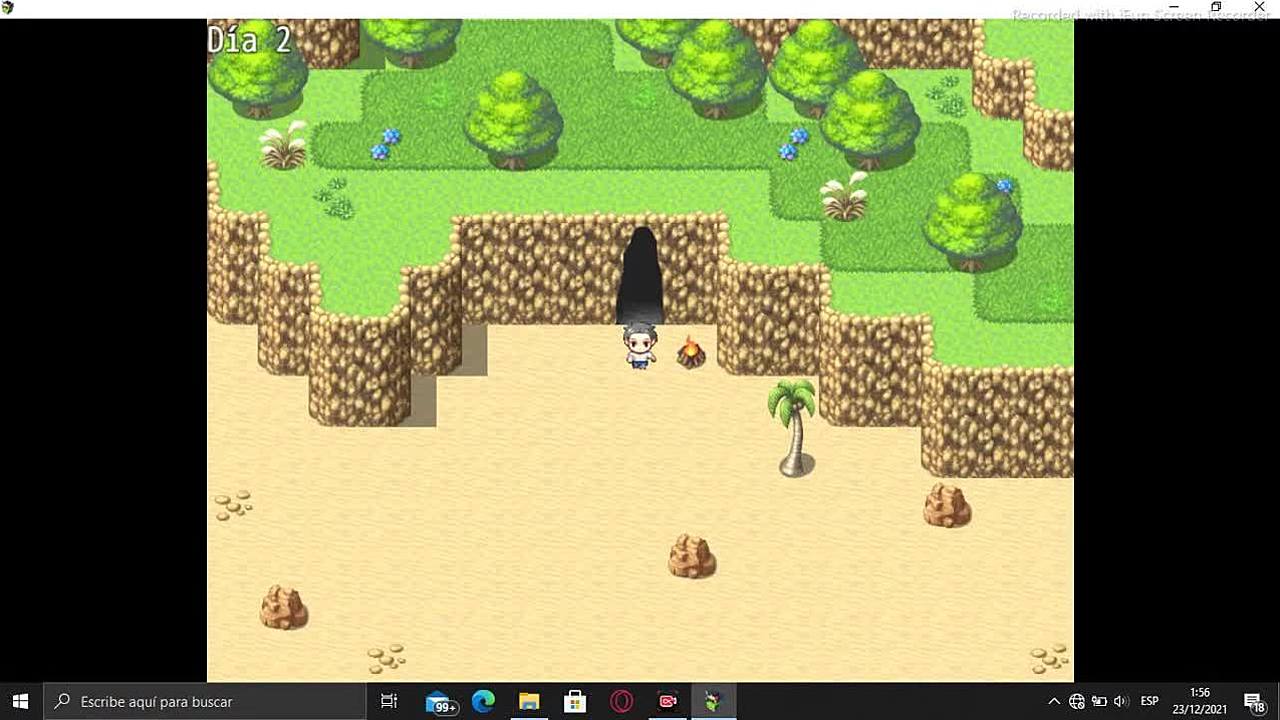This screenshot has height=720, width=1280.
Task: Open File Explorer from the taskbar
Action: [x=529, y=701]
